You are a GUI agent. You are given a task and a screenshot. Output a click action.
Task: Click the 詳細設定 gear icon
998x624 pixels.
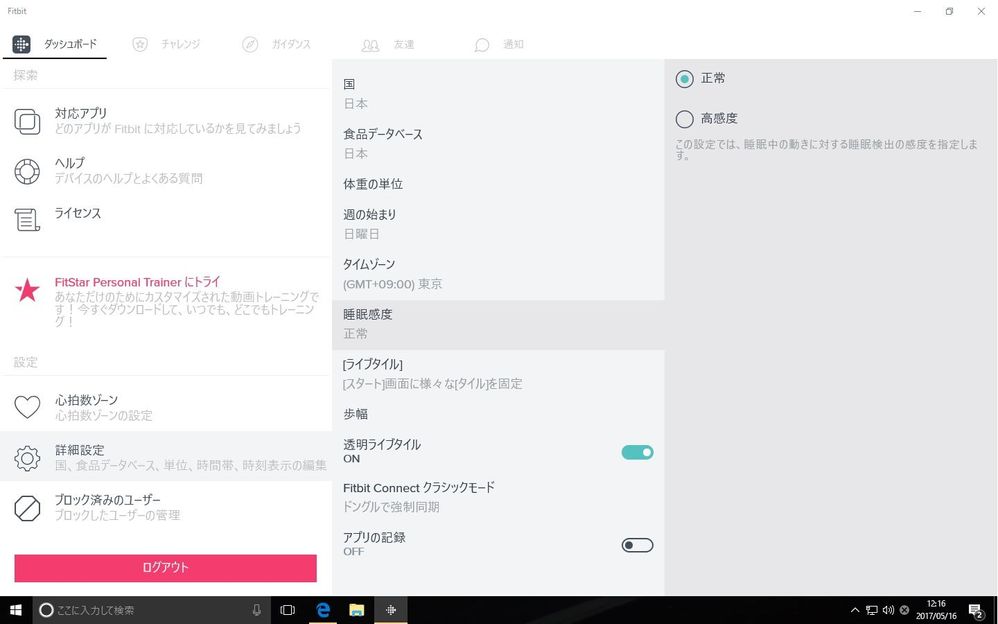pyautogui.click(x=27, y=458)
